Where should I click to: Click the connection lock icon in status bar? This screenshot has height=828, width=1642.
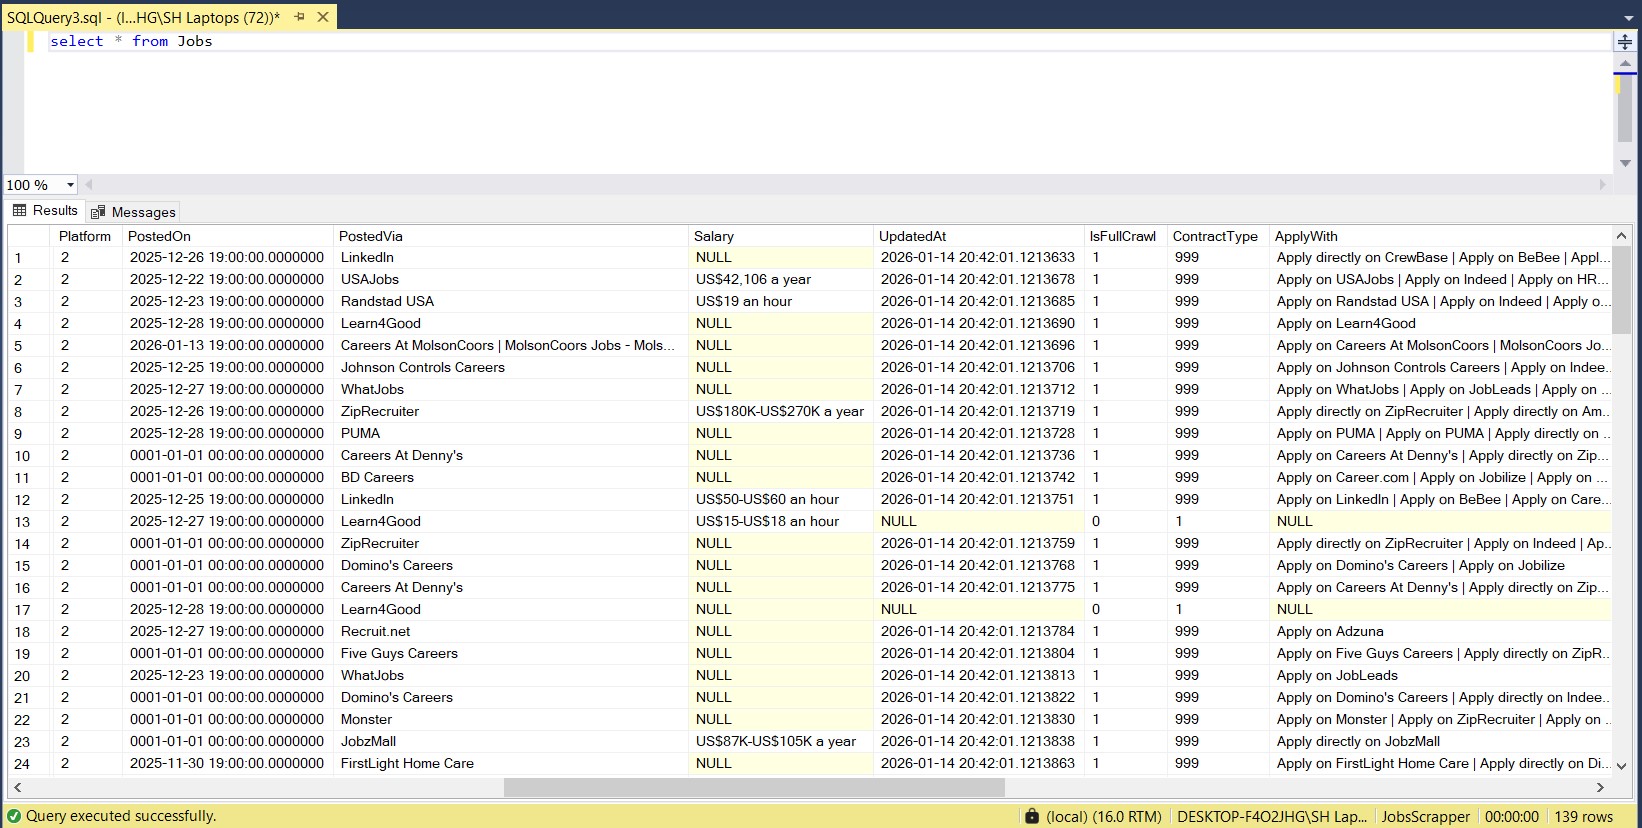[x=1032, y=816]
